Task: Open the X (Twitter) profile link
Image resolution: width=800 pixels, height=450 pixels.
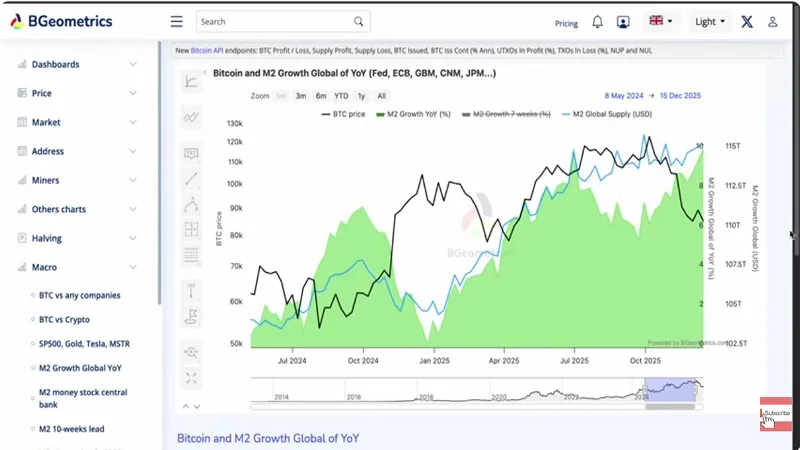Action: point(747,22)
